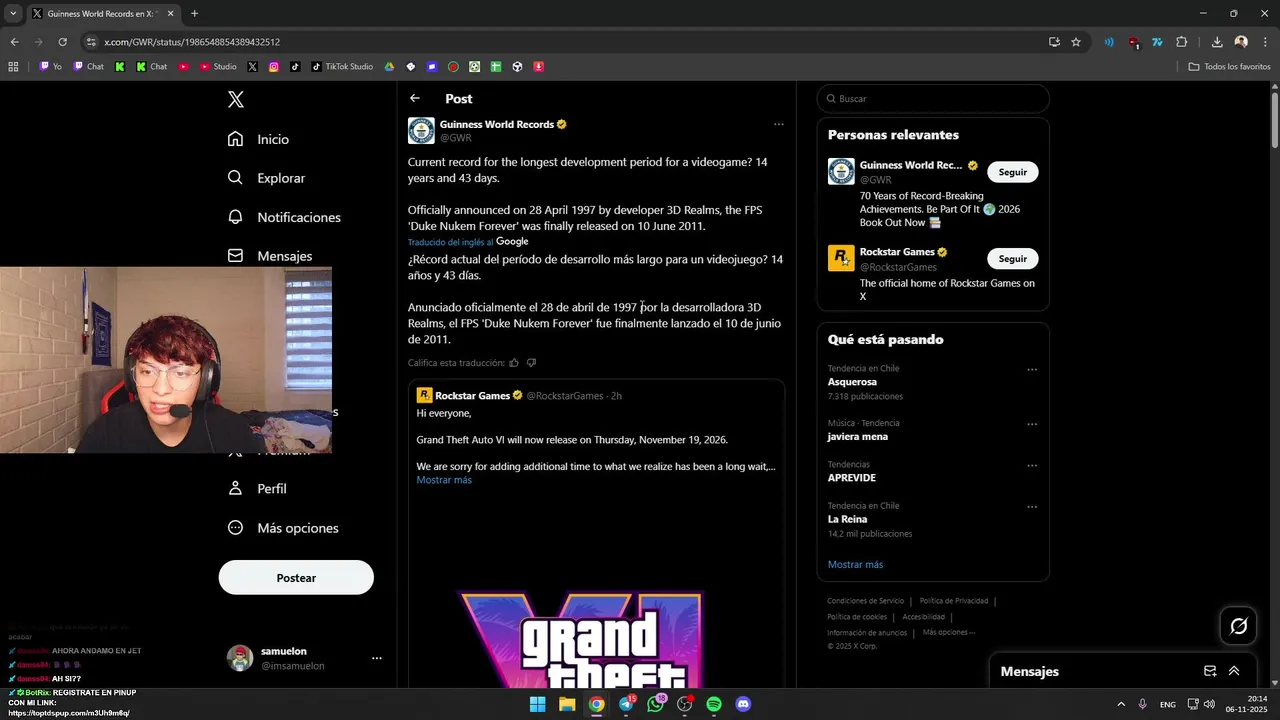Open the Asquerosa trend
This screenshot has width=1280, height=720.
pyautogui.click(x=852, y=382)
